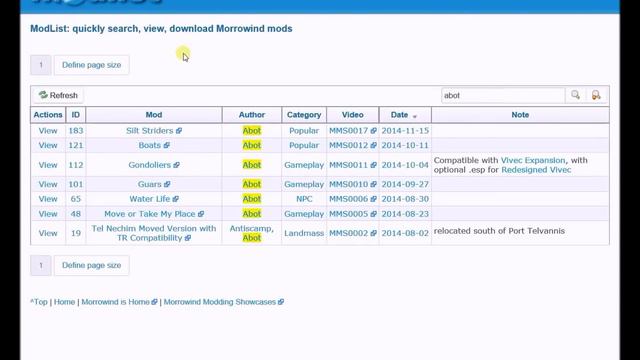Screen dimensions: 640x360
Task: Click the Antiscamp author link
Action: [251, 228]
